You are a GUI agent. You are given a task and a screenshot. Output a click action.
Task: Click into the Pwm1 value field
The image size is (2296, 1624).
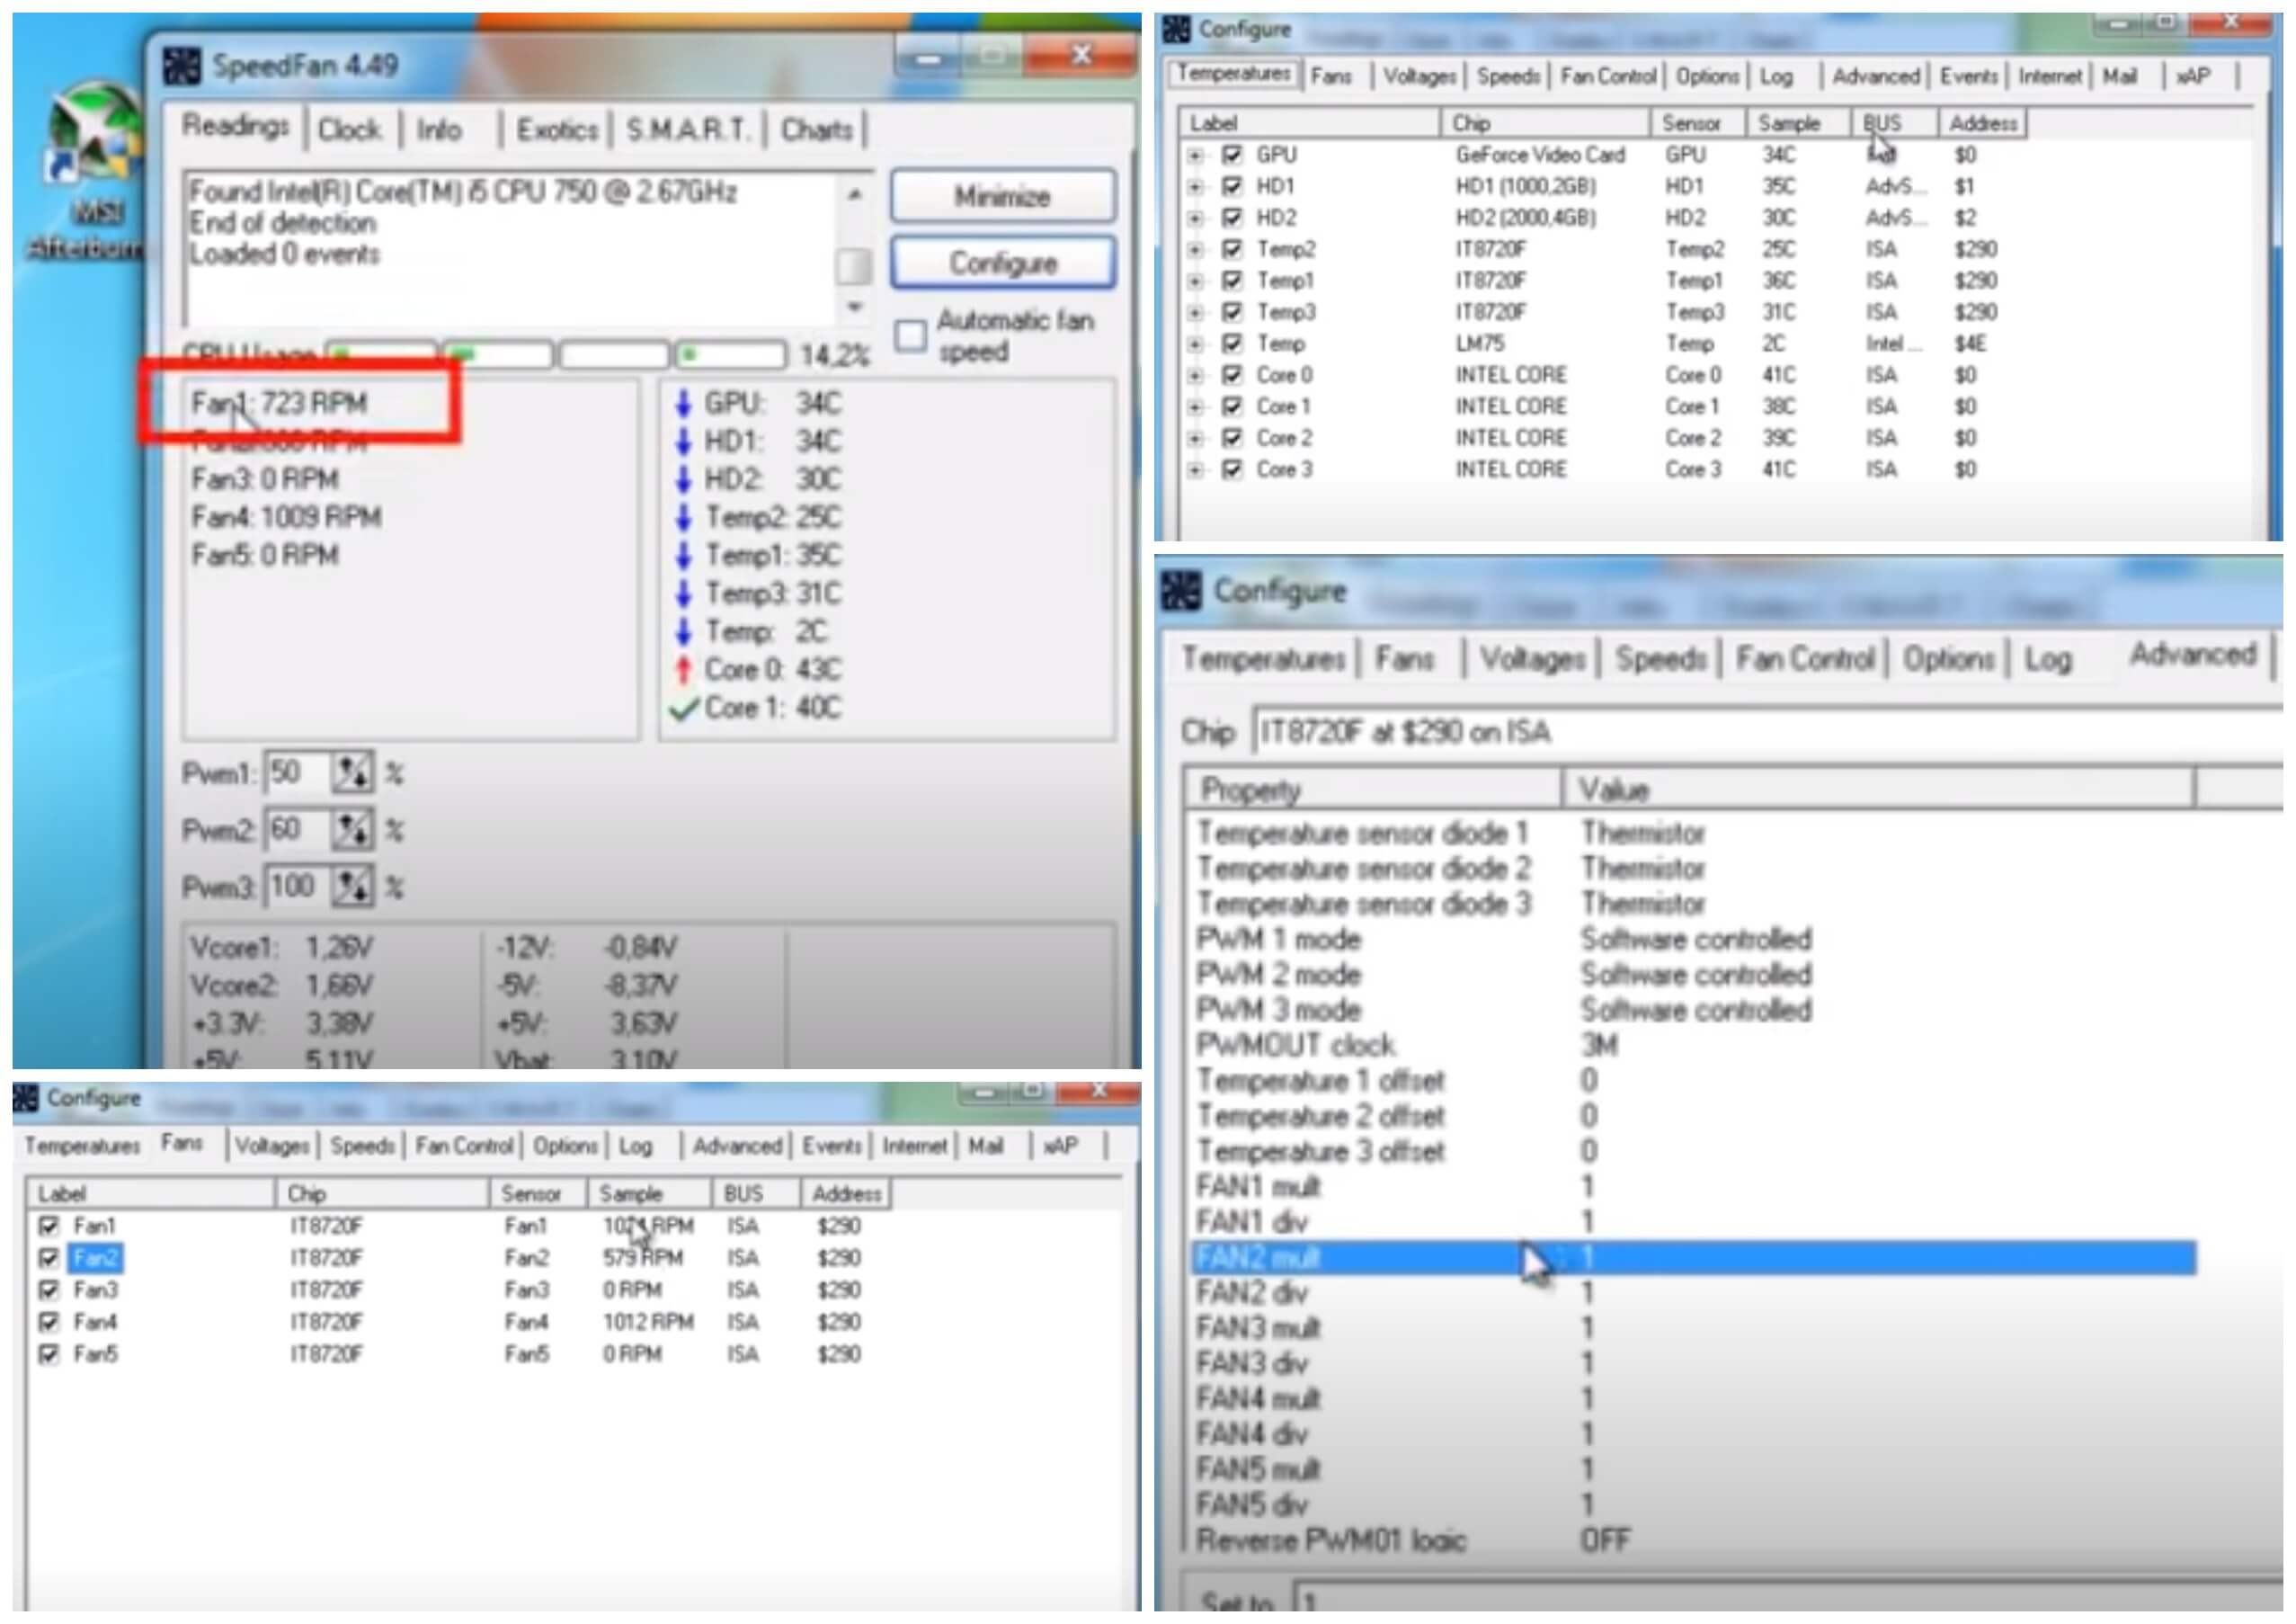coord(298,773)
